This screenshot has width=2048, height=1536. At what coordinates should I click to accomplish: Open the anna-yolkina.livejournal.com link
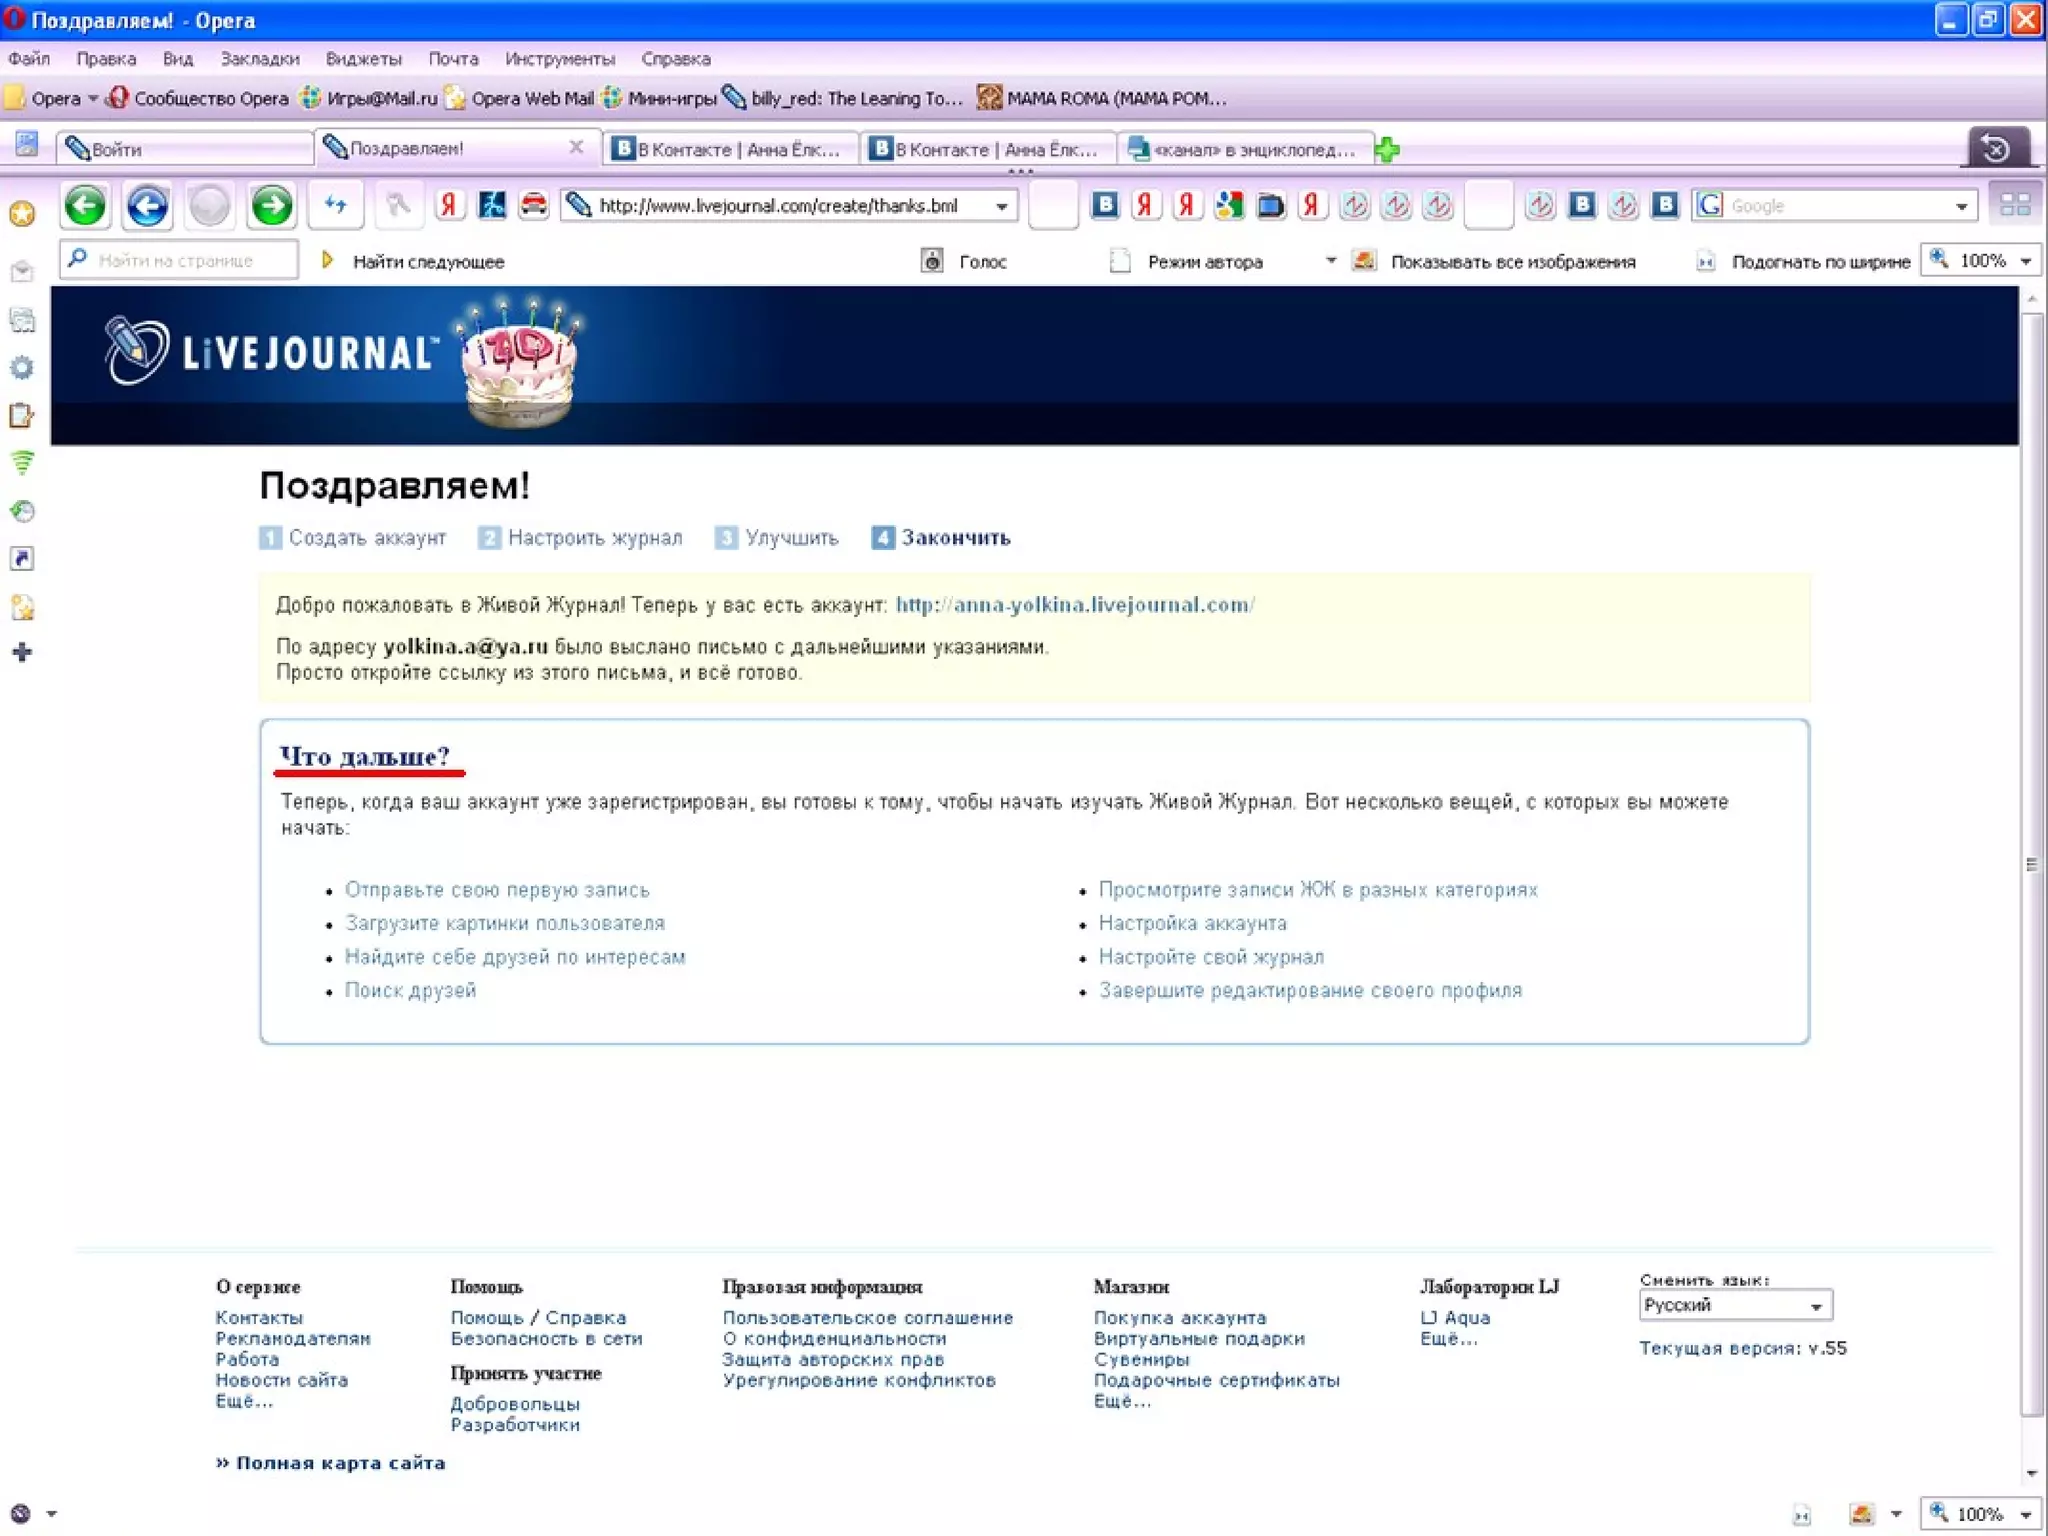(1074, 605)
